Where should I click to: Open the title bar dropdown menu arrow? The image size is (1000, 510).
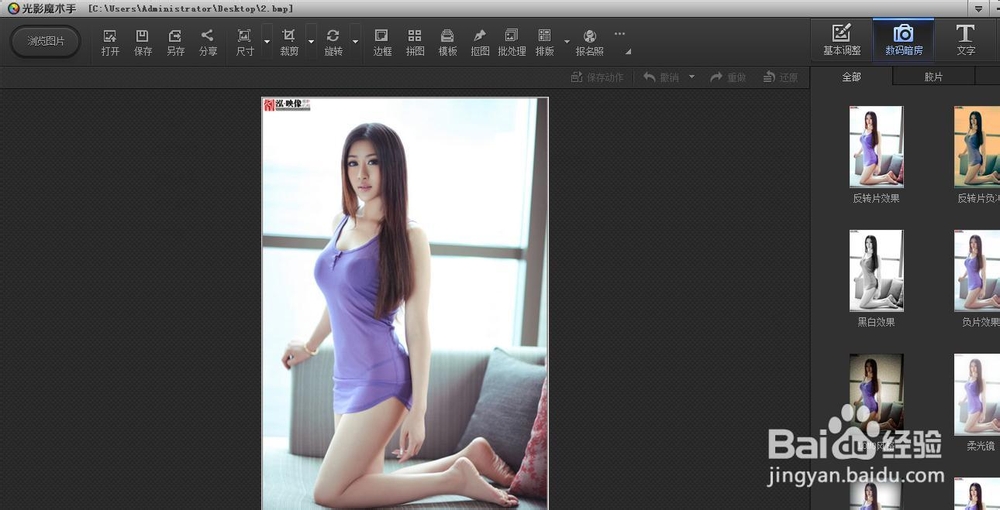click(978, 9)
